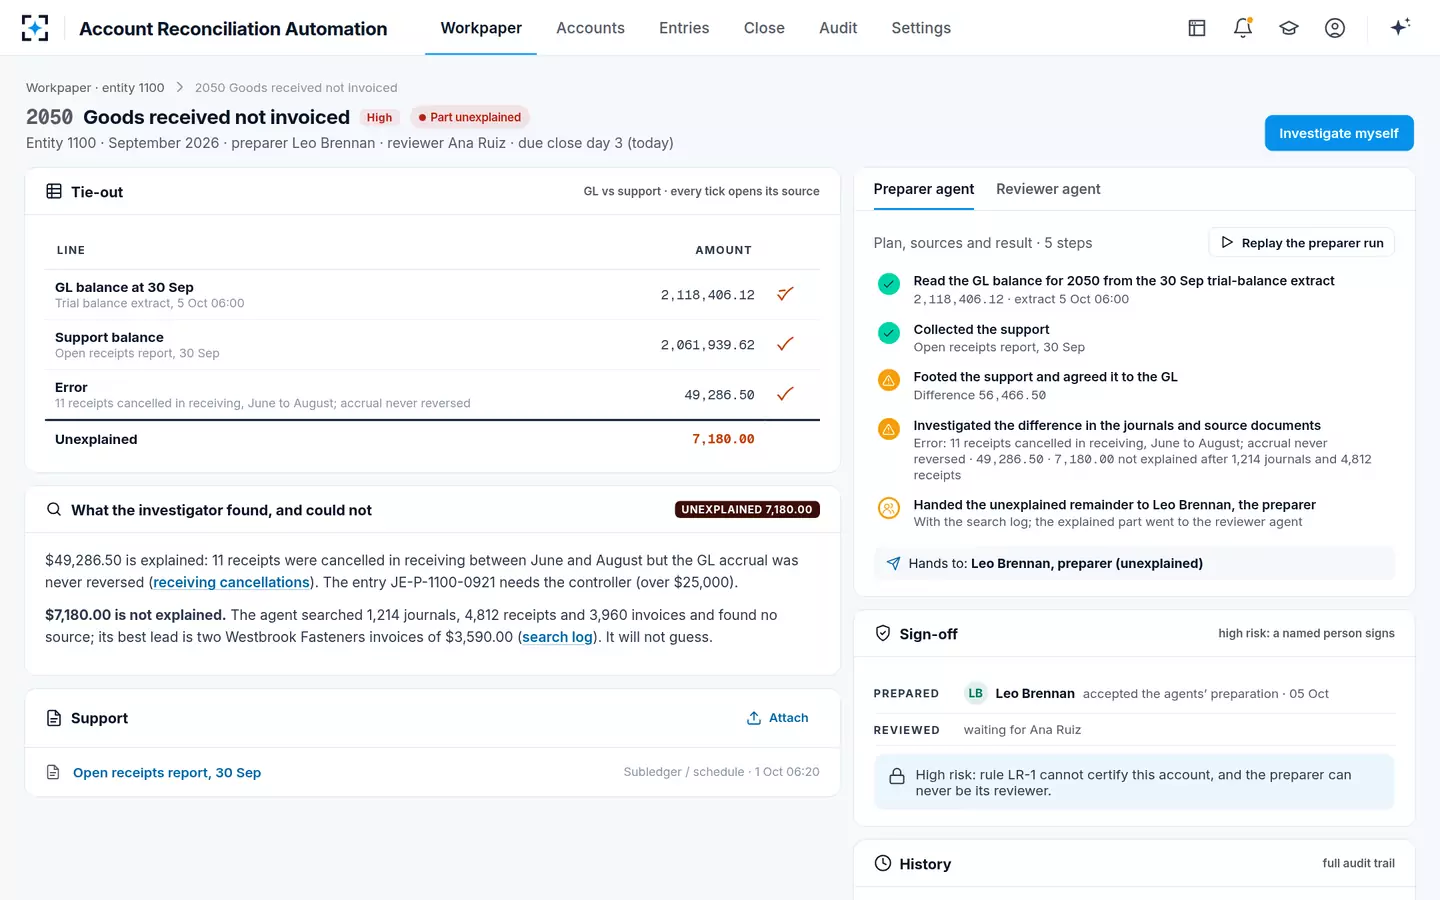Viewport: 1440px width, 900px height.
Task: Click the tick for Support balance row
Action: pyautogui.click(x=785, y=344)
